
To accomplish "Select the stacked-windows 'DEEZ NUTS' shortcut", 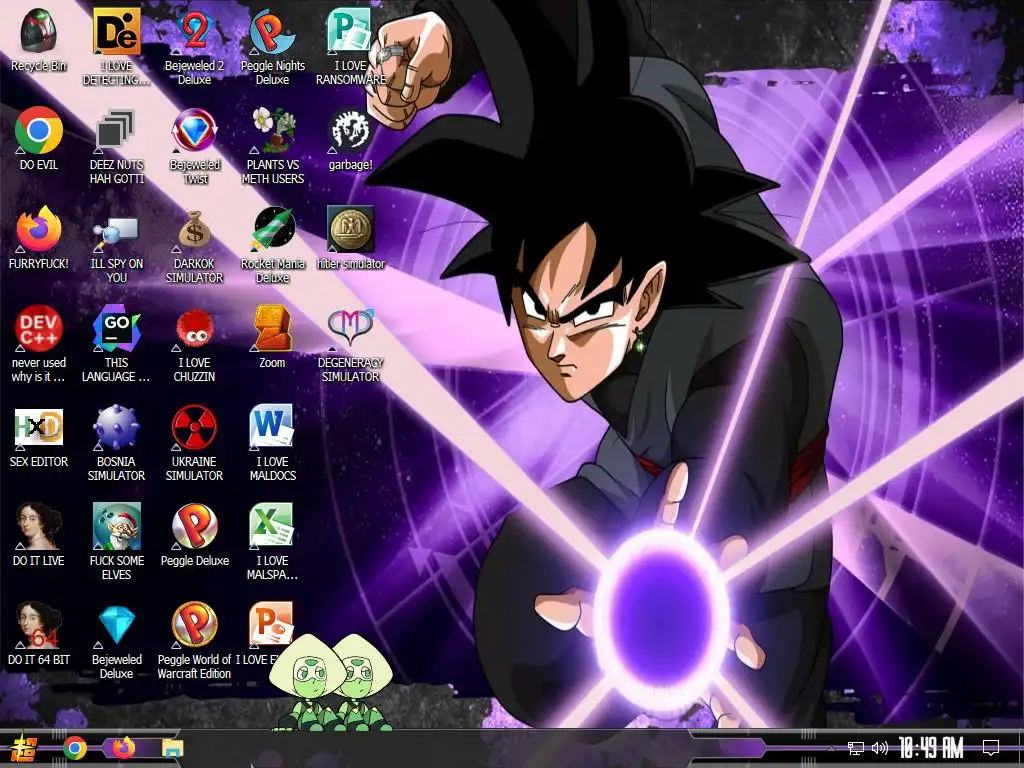I will tap(116, 146).
